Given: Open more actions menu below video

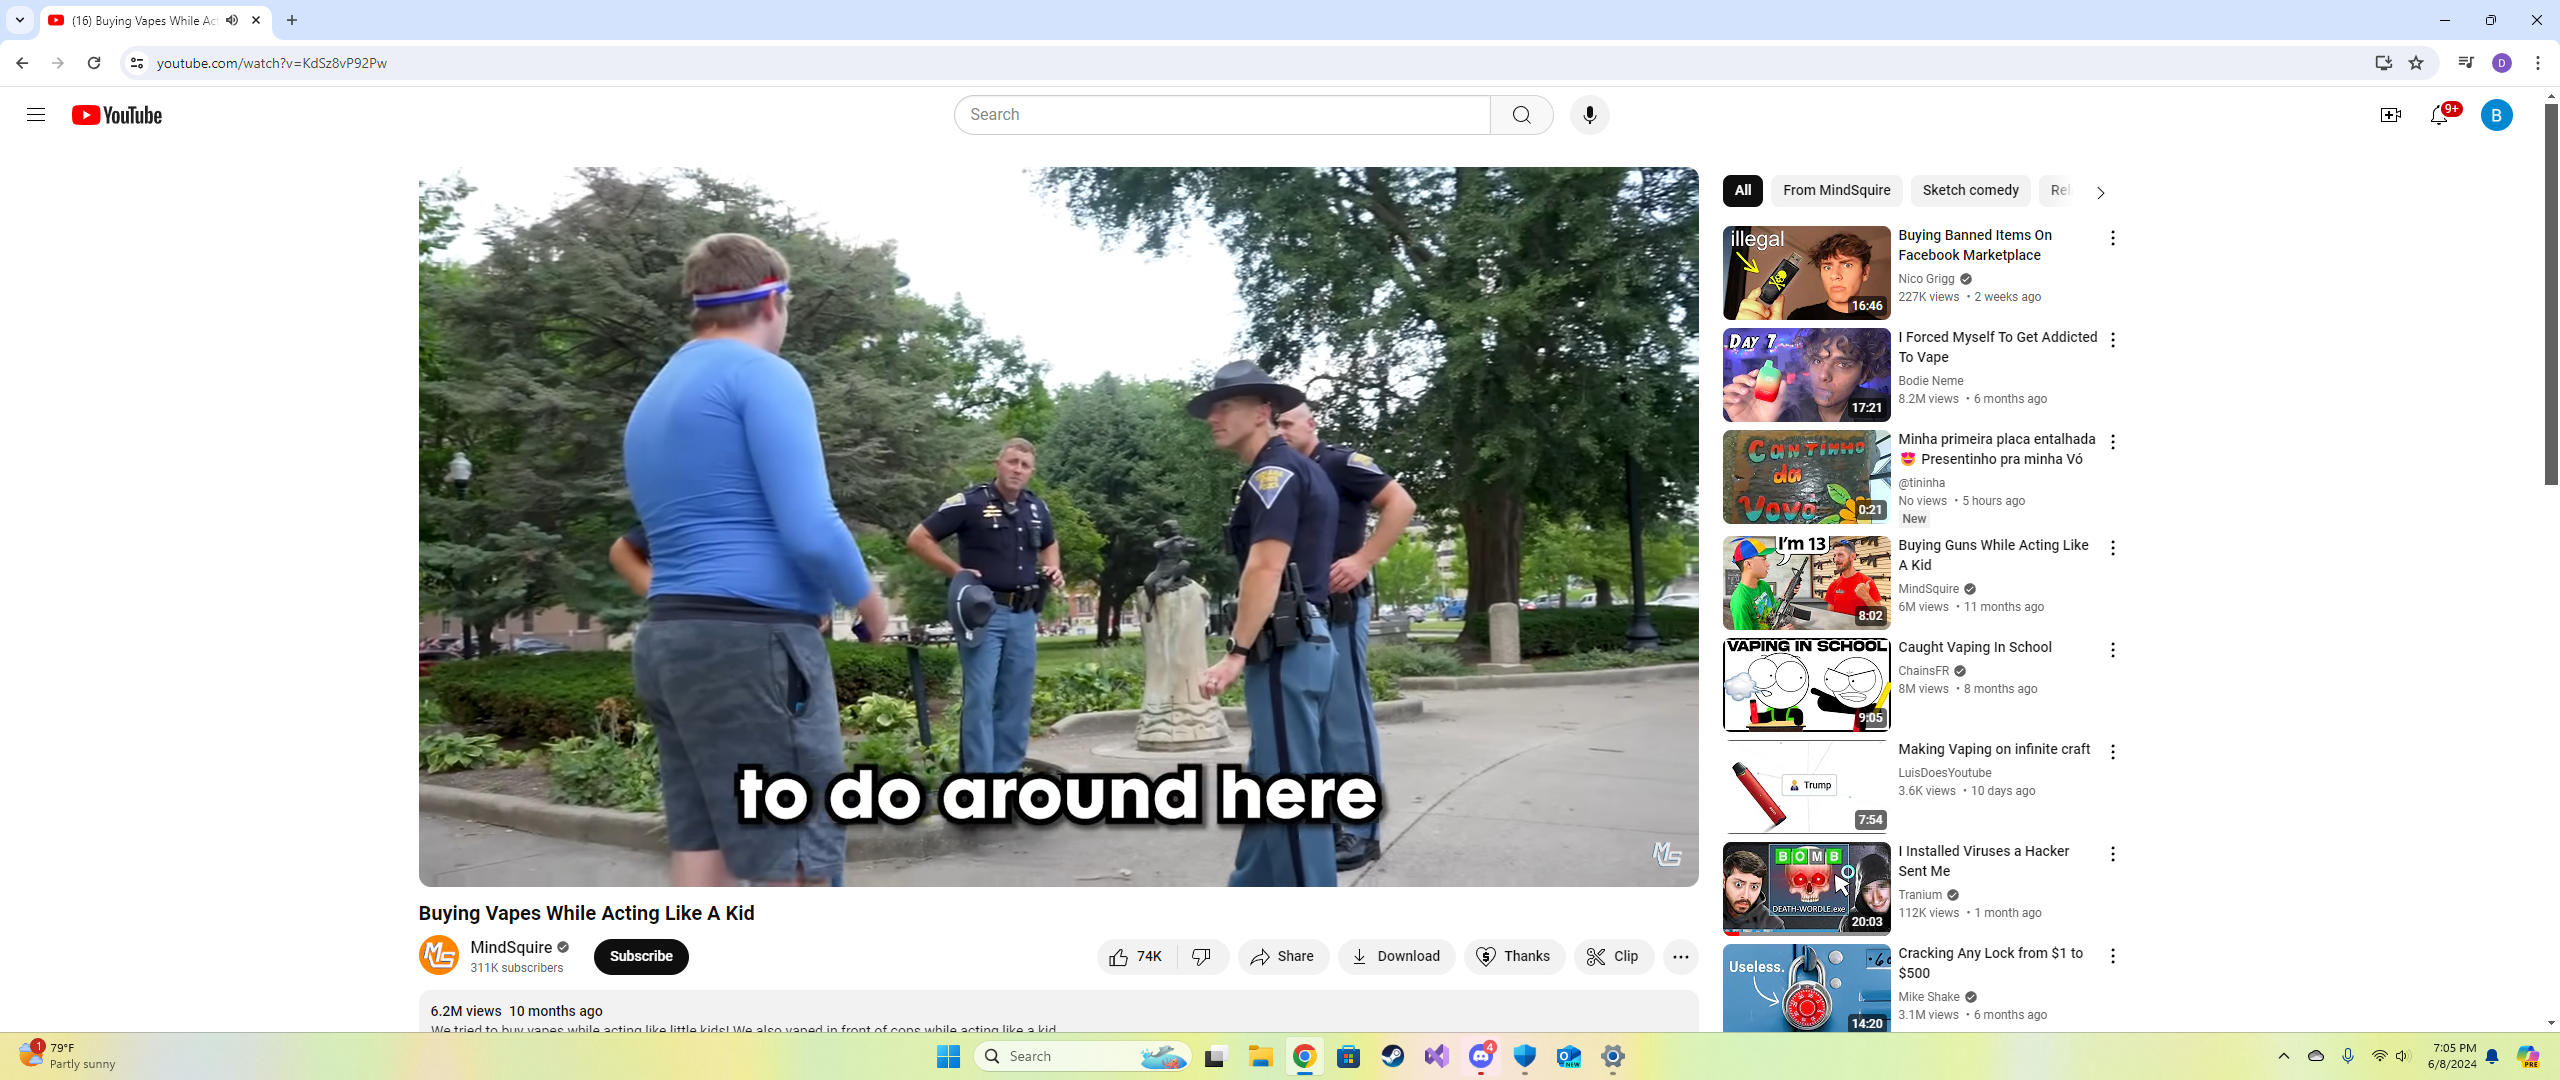Looking at the screenshot, I should 1680,956.
